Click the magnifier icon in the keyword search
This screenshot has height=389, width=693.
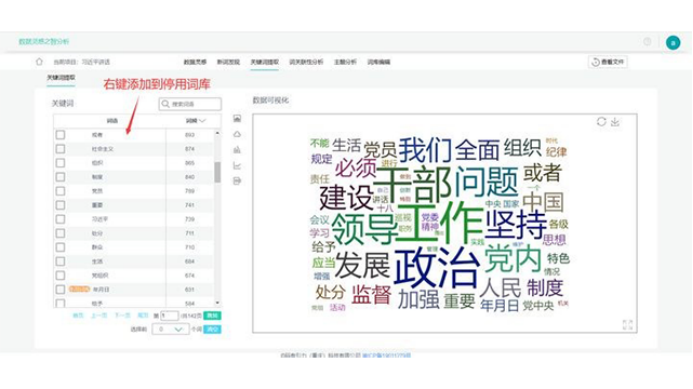[165, 104]
